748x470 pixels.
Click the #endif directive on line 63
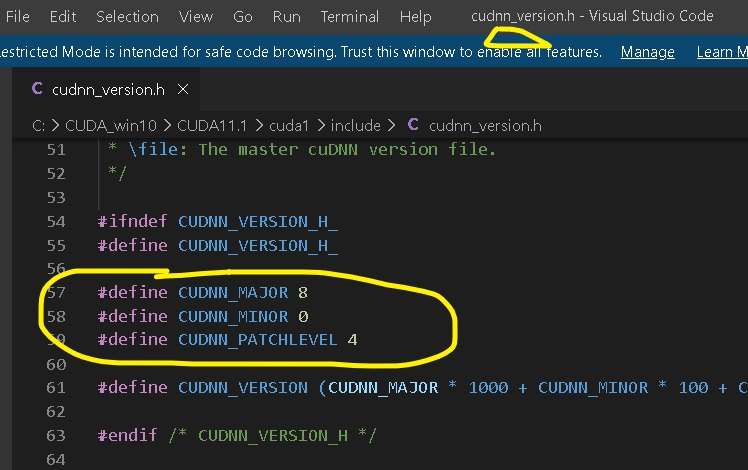[127, 436]
